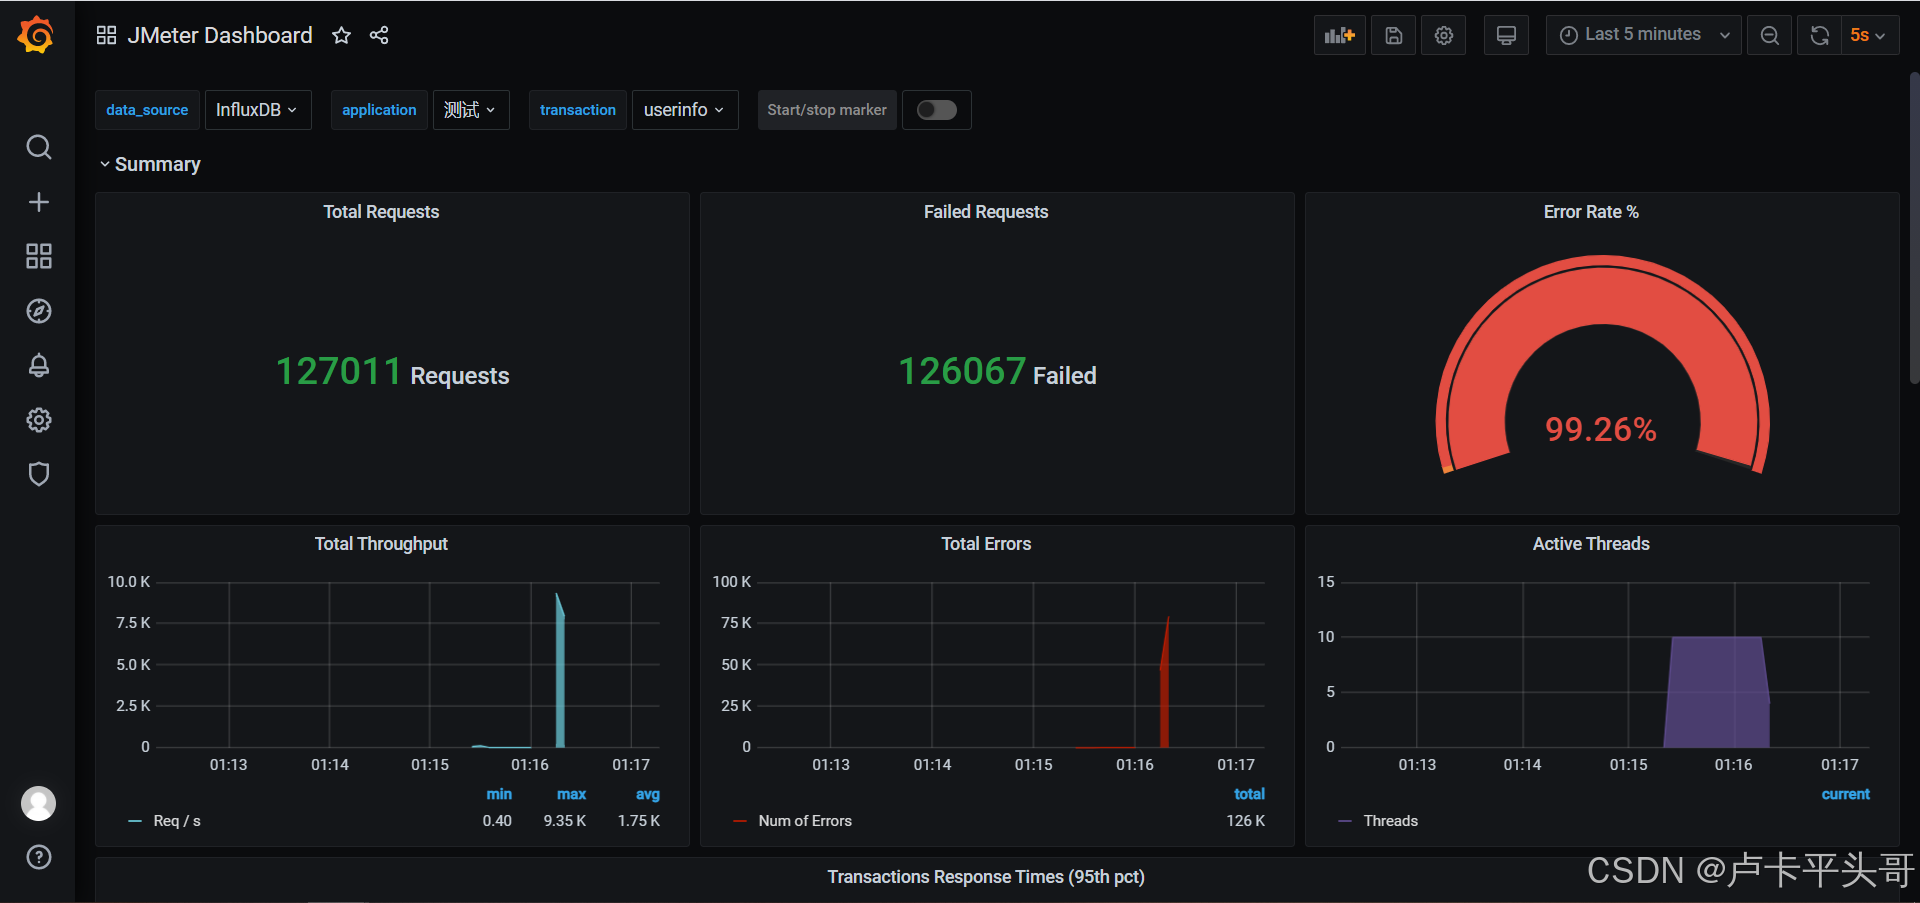Open the 5s refresh interval dropdown
The width and height of the screenshot is (1920, 903).
pos(1869,35)
